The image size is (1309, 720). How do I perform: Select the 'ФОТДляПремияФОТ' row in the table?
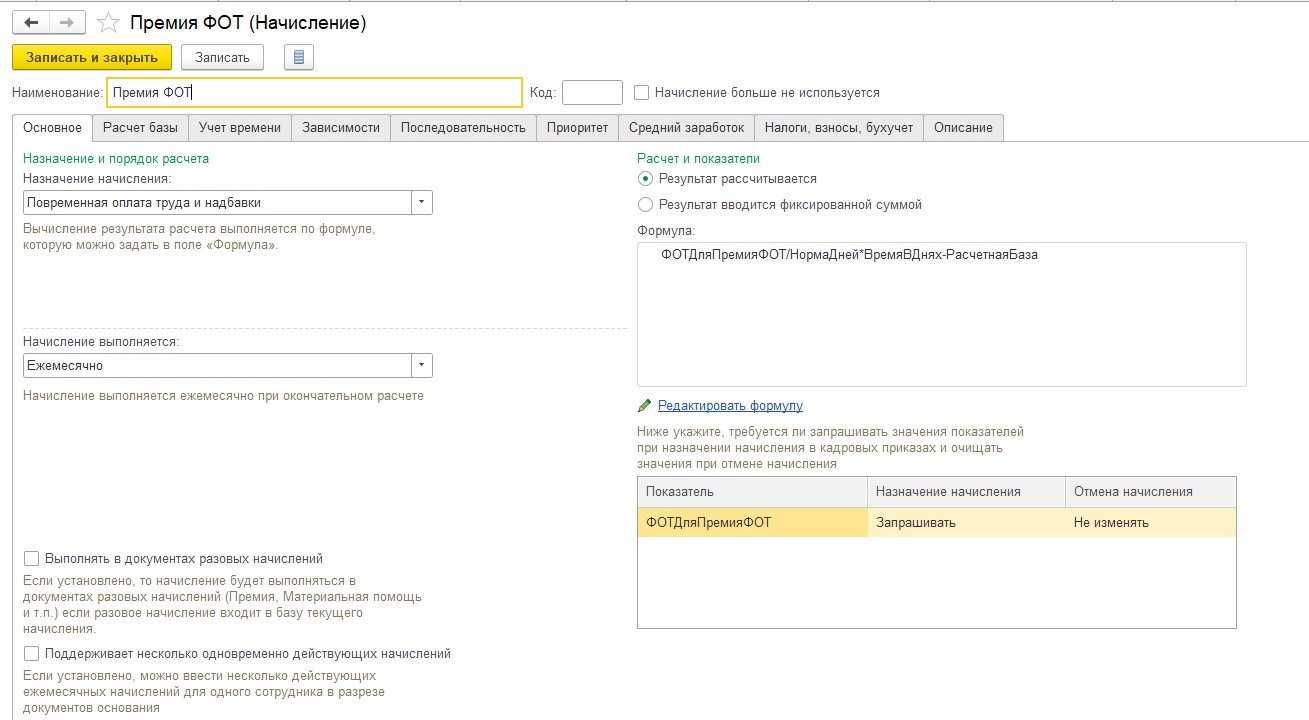click(x=752, y=523)
